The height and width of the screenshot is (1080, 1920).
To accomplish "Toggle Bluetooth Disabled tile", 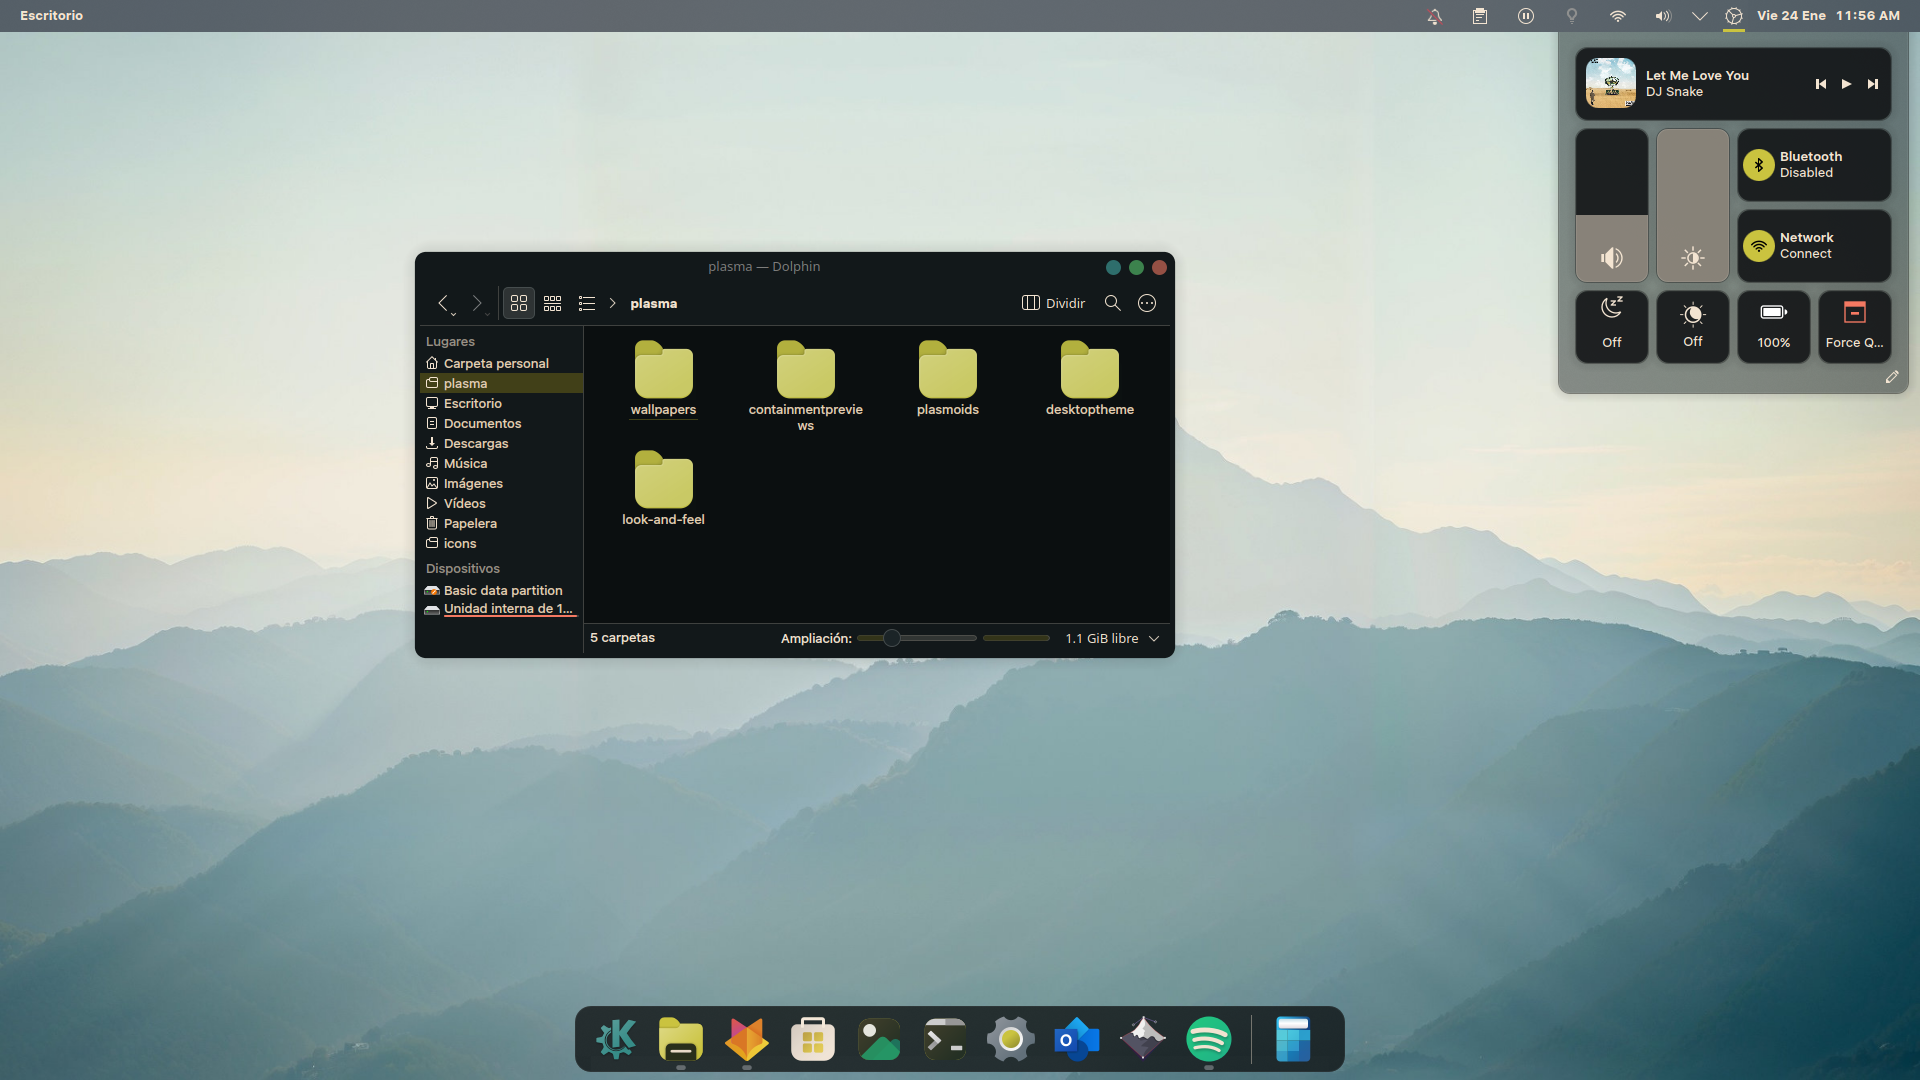I will 1814,165.
